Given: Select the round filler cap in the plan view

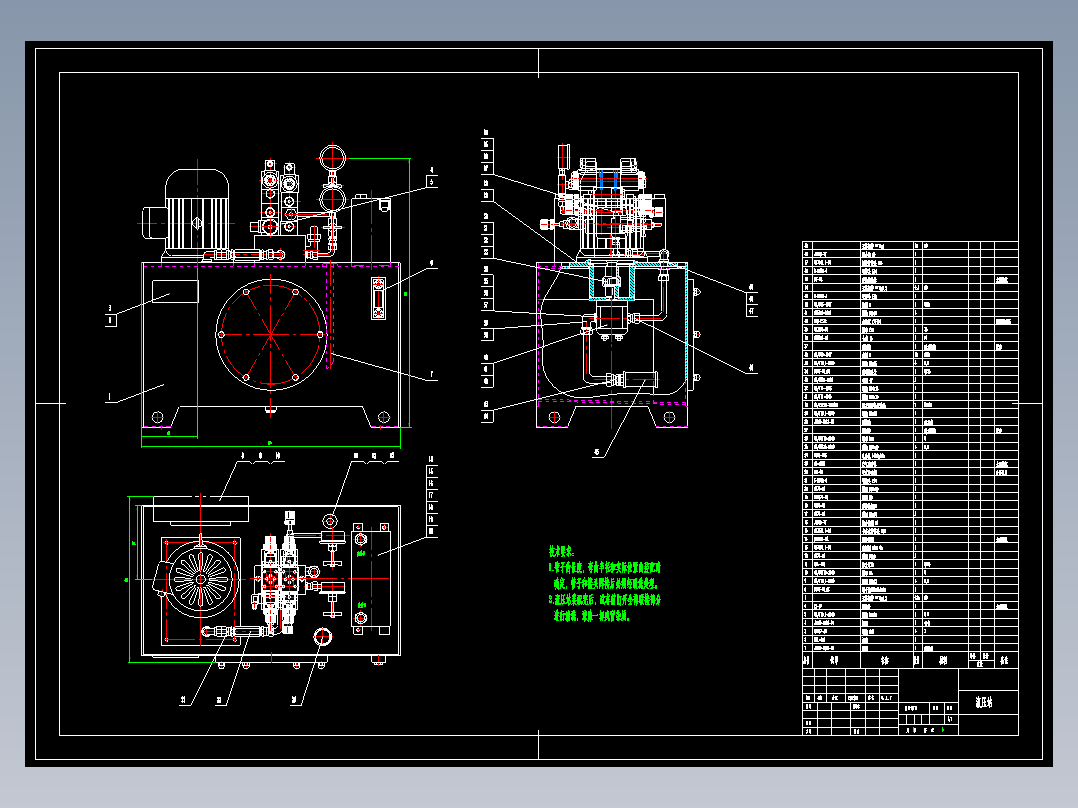Looking at the screenshot, I should coord(322,637).
